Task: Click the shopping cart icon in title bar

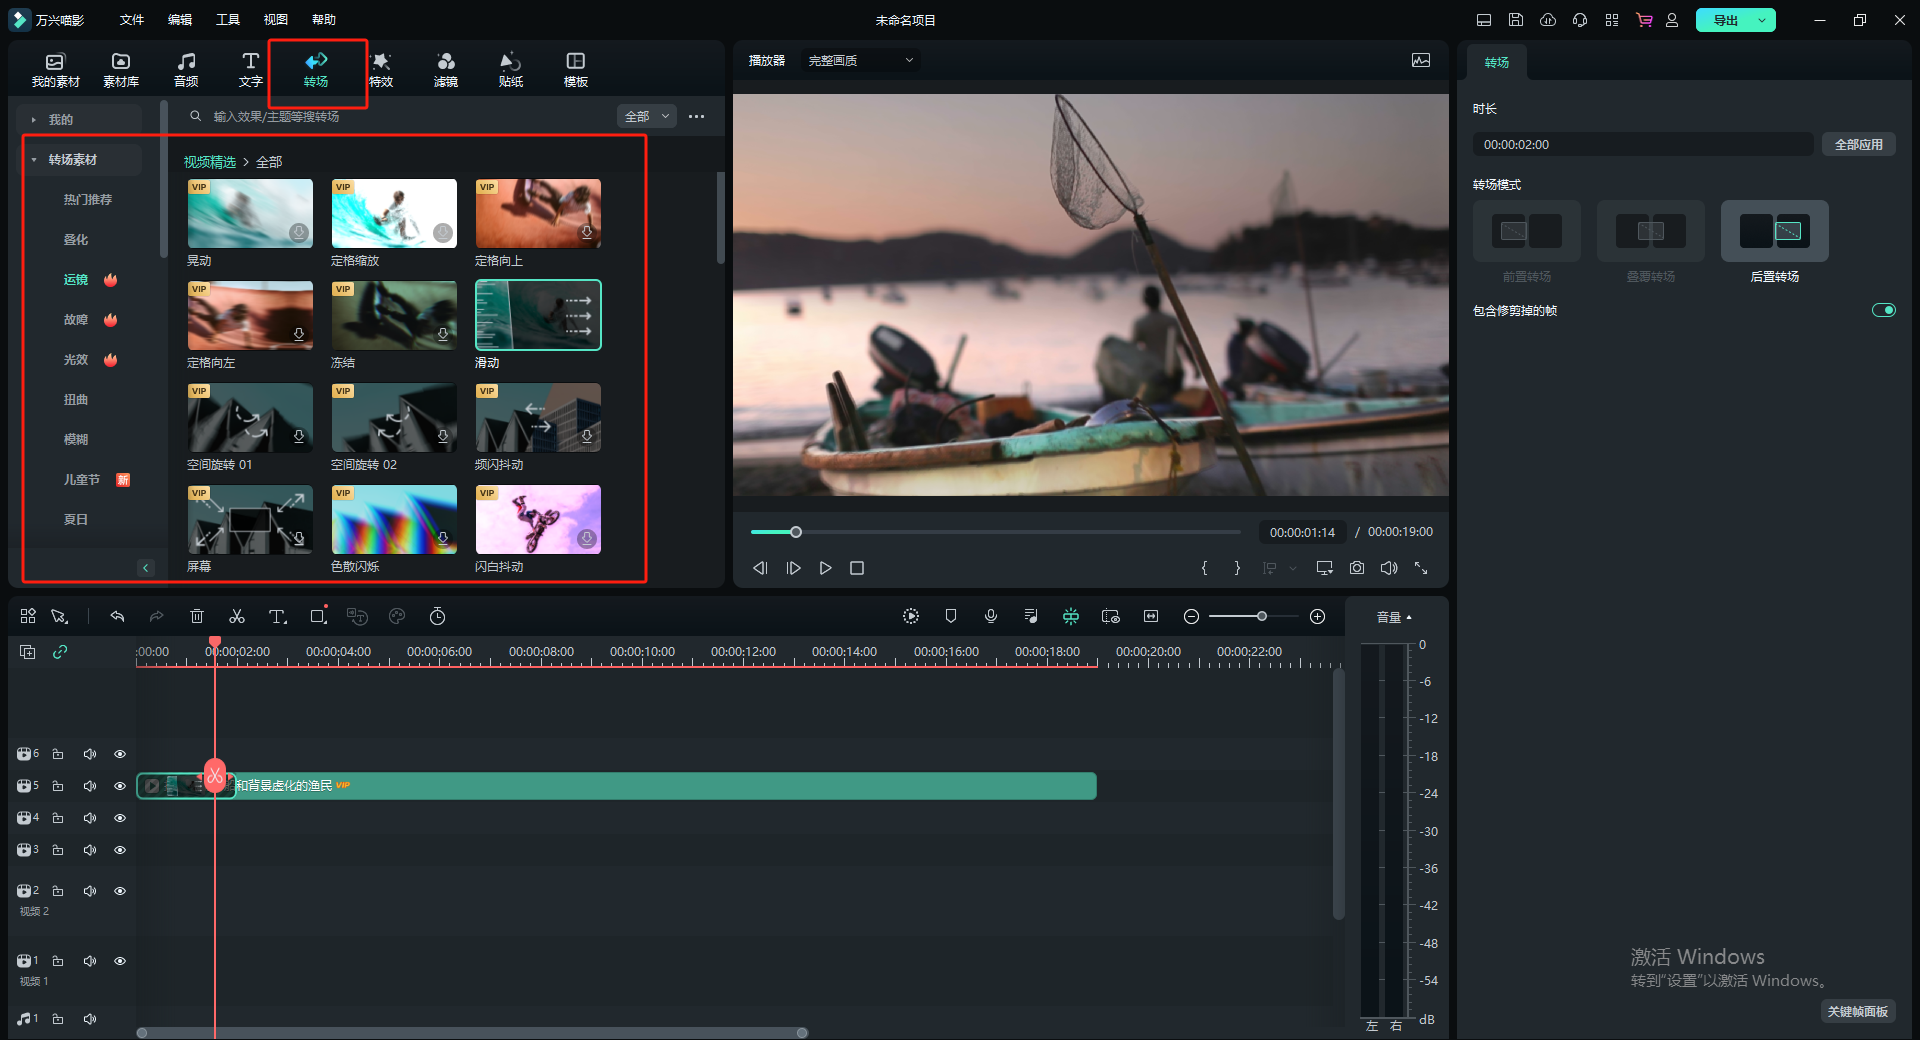Action: coord(1644,20)
